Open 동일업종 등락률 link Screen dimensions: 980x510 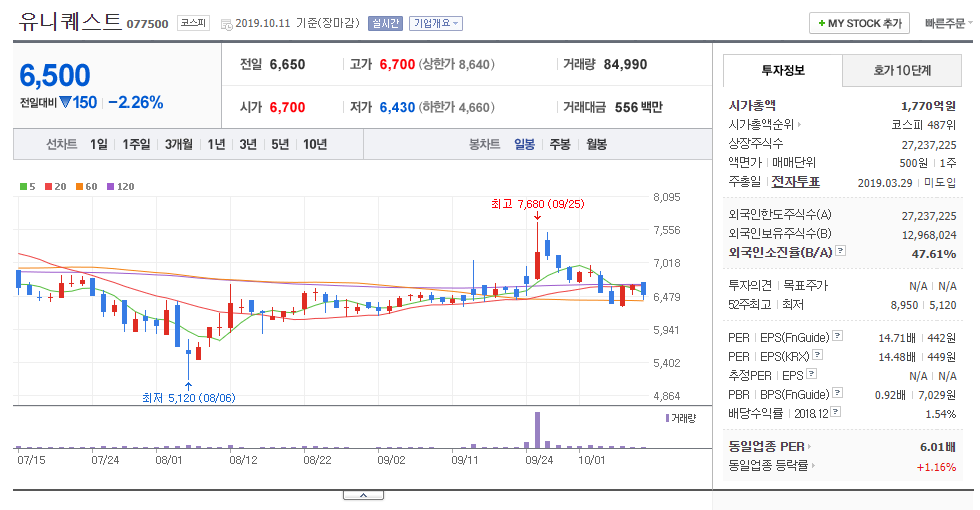point(772,466)
